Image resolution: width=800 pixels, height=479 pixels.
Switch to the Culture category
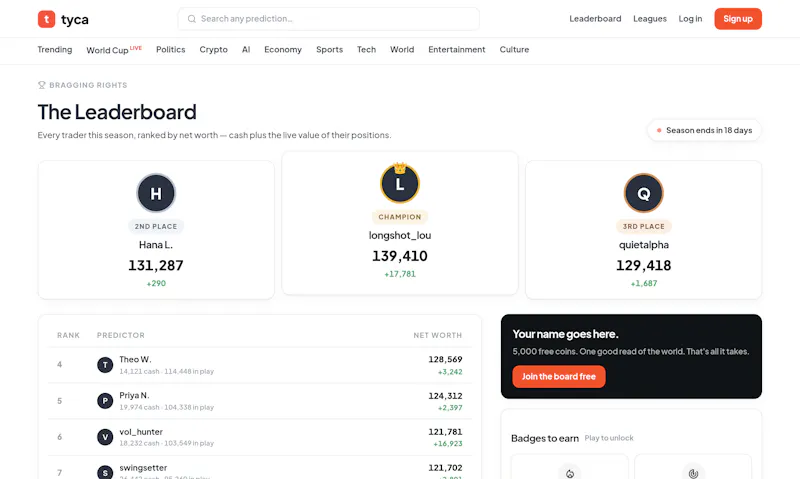(x=514, y=49)
